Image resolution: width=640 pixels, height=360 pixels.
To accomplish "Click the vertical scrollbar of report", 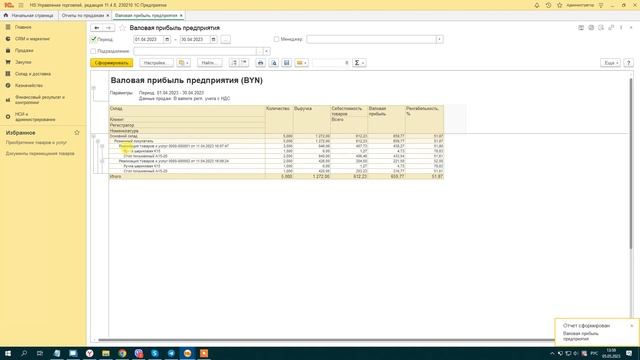I will tap(631, 163).
